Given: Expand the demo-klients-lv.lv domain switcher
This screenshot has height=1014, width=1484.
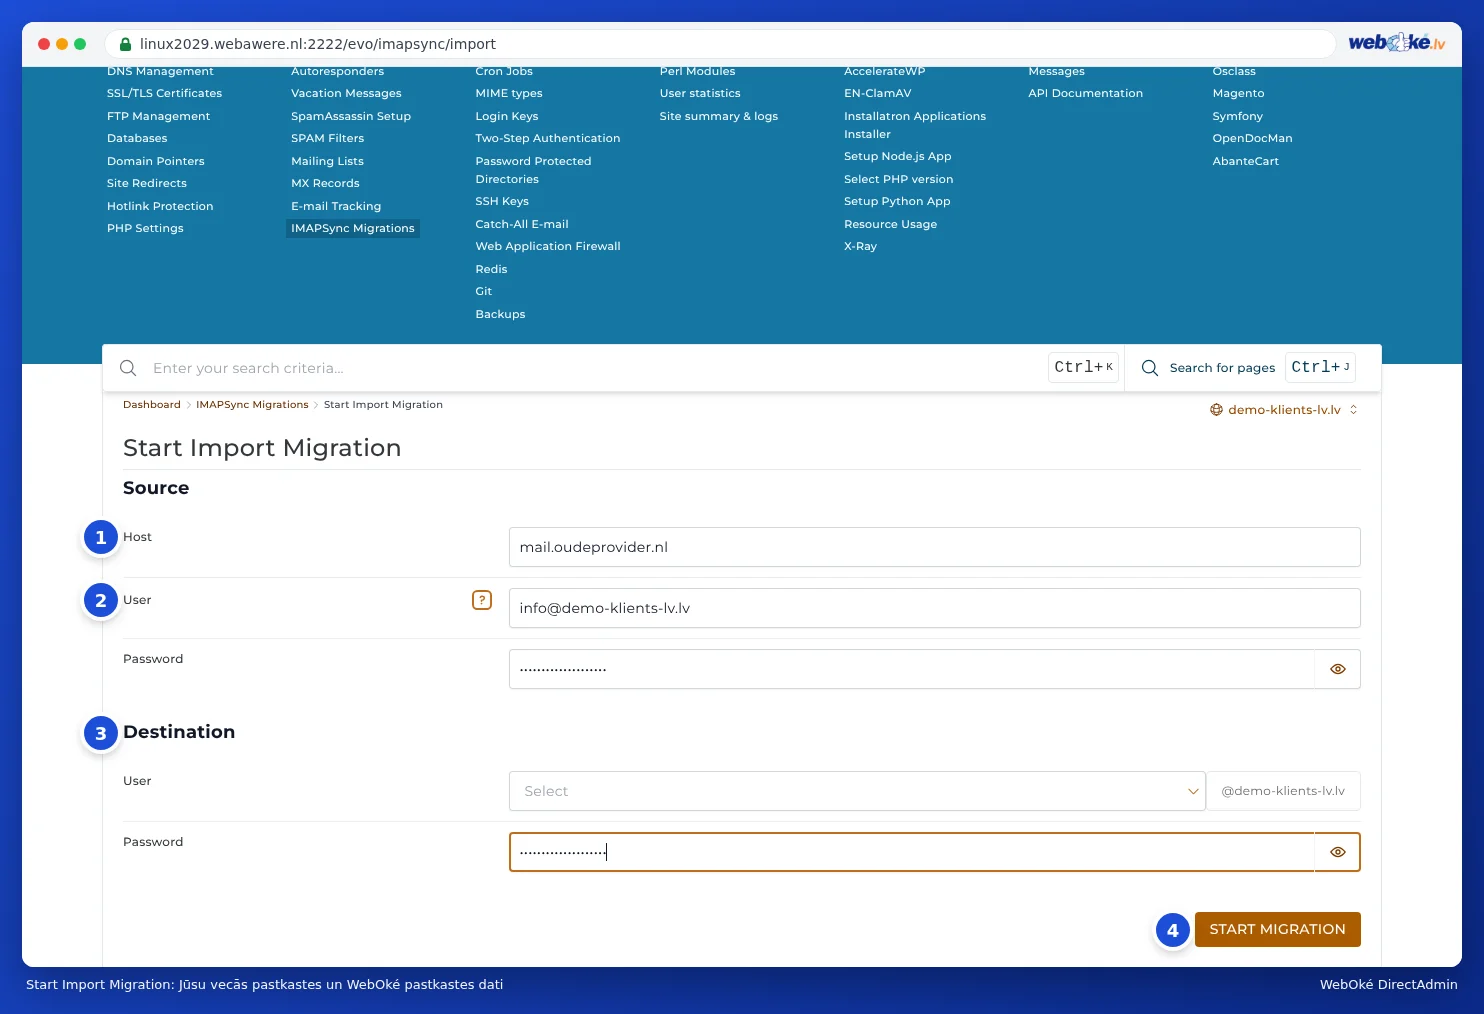Looking at the screenshot, I should (1284, 410).
